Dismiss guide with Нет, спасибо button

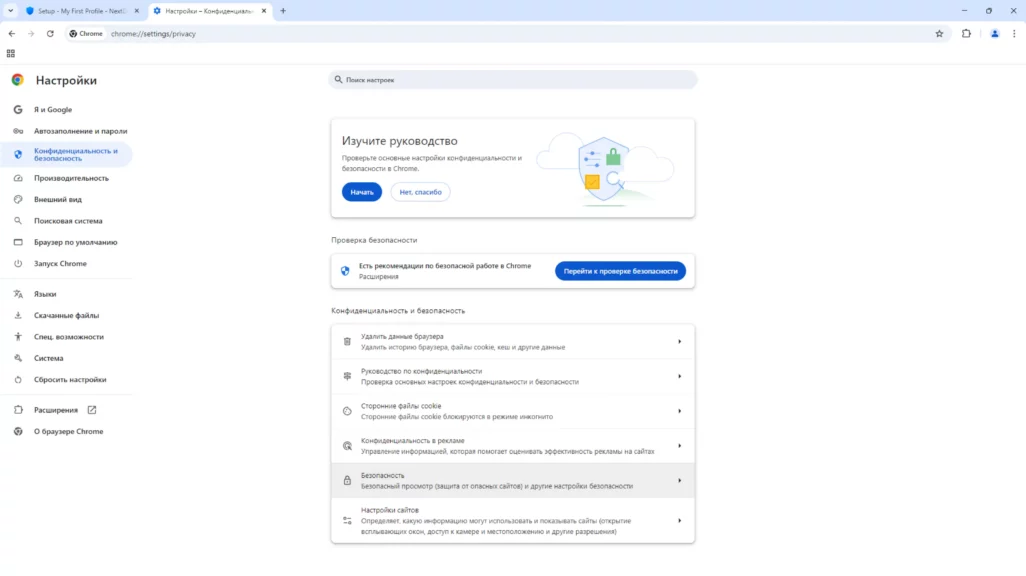tap(420, 192)
